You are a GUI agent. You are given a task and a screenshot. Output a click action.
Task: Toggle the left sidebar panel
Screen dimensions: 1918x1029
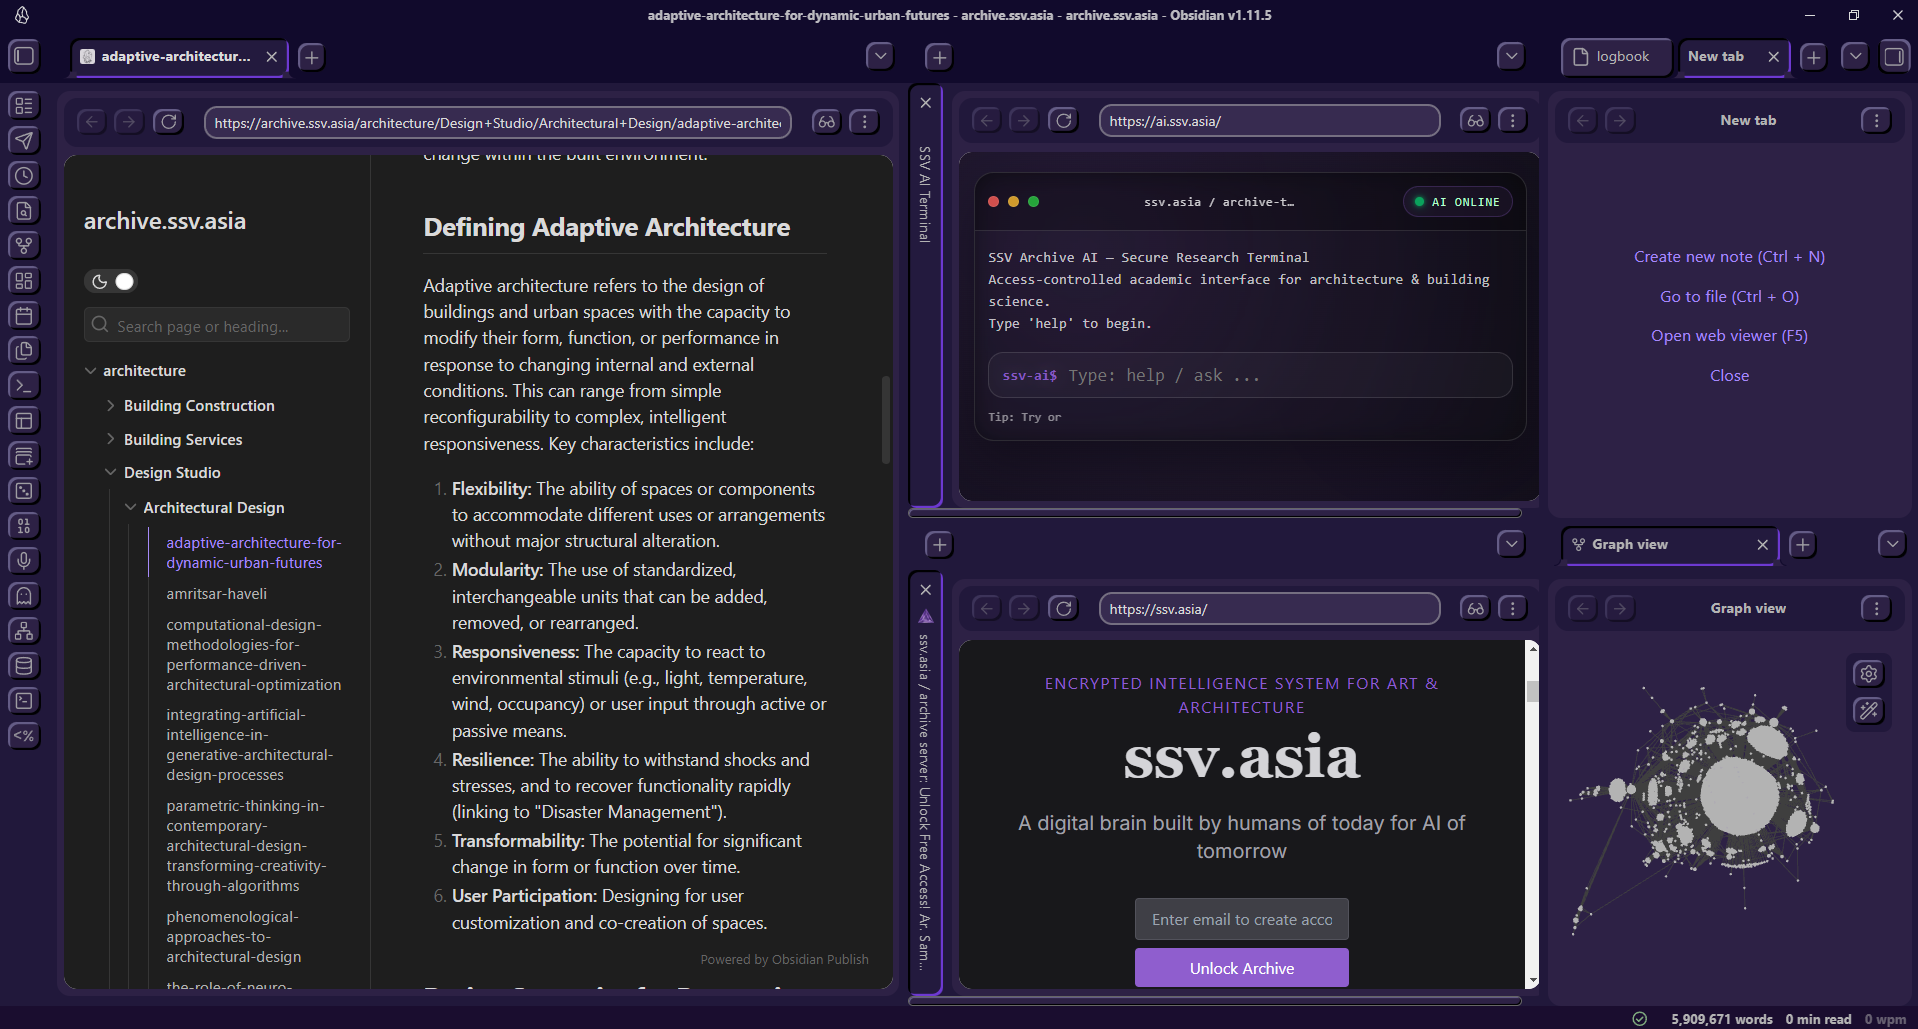pos(24,56)
